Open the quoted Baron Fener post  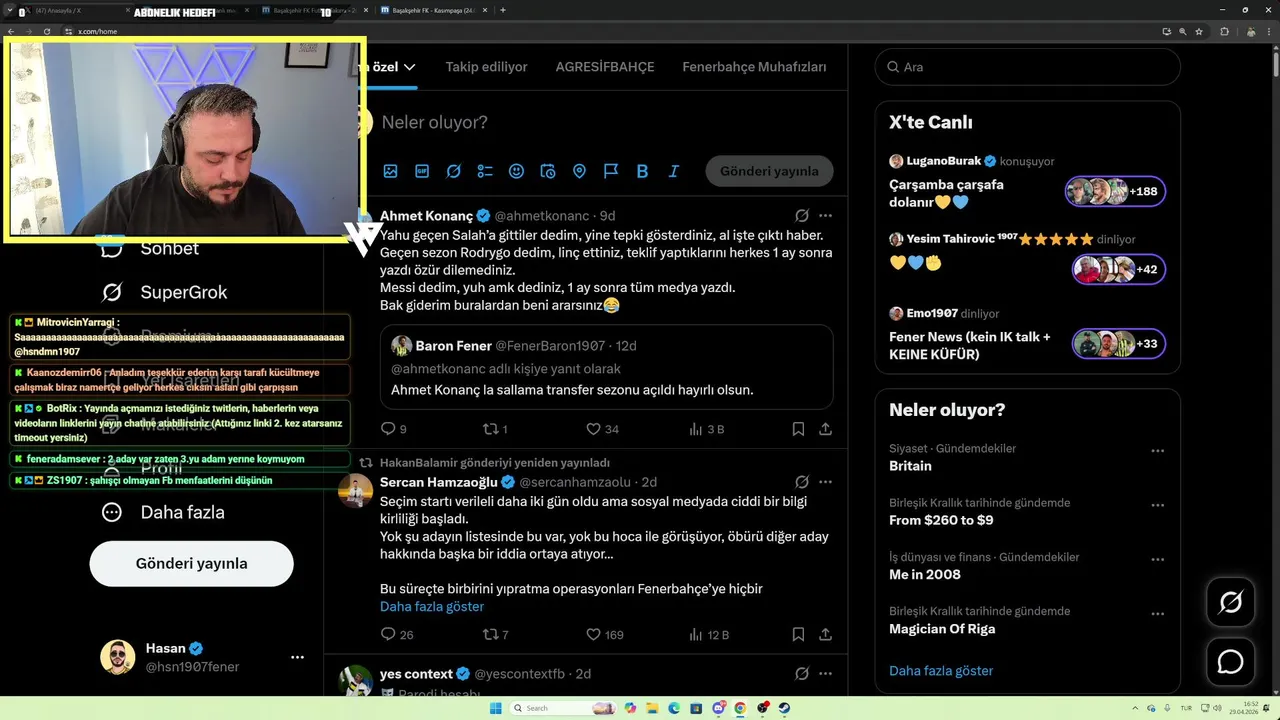[606, 367]
